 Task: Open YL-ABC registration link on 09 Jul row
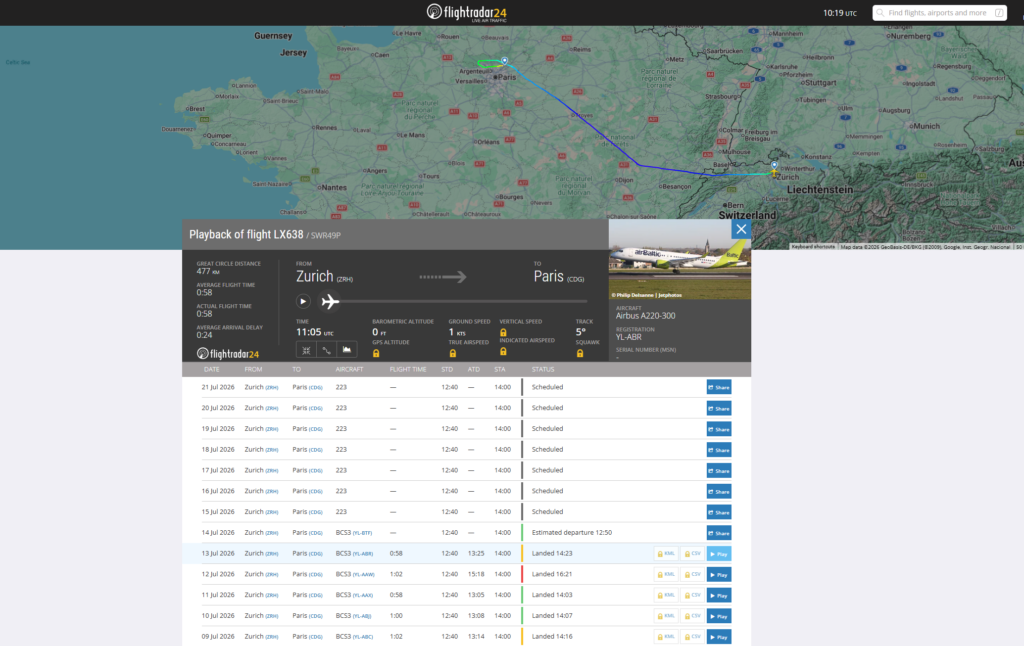click(x=363, y=637)
